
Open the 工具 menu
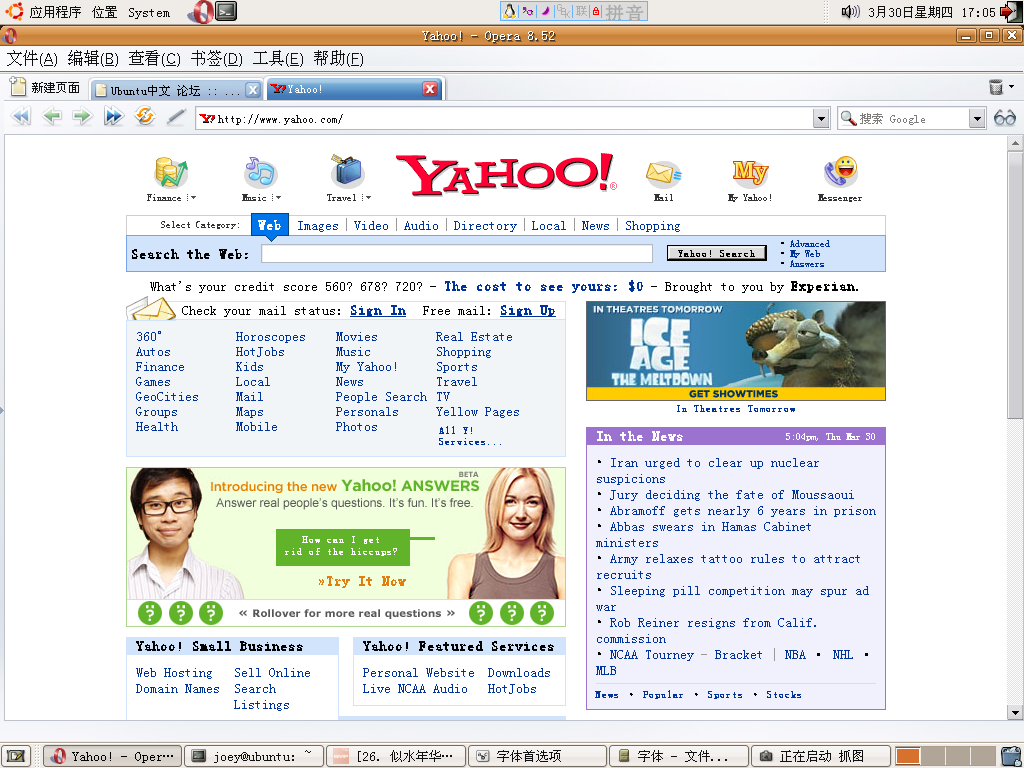(x=278, y=59)
